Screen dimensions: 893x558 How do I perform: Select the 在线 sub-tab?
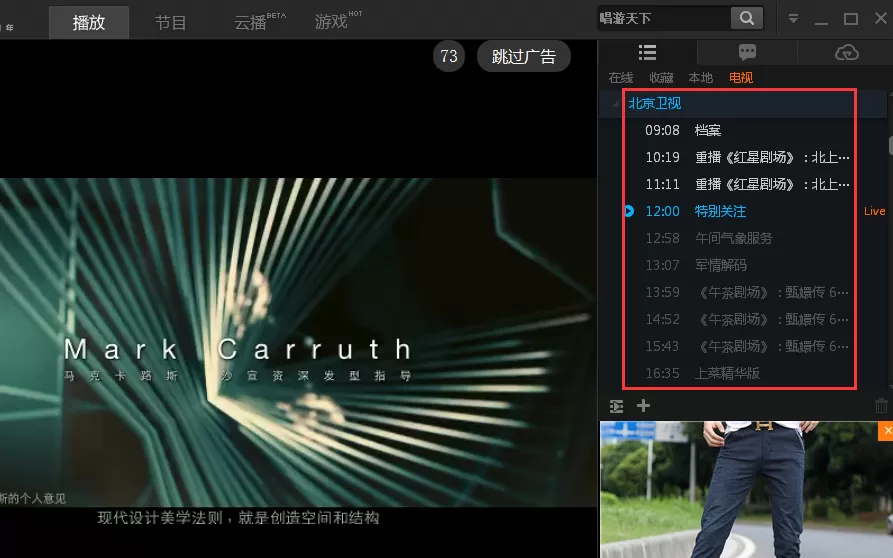[x=621, y=77]
